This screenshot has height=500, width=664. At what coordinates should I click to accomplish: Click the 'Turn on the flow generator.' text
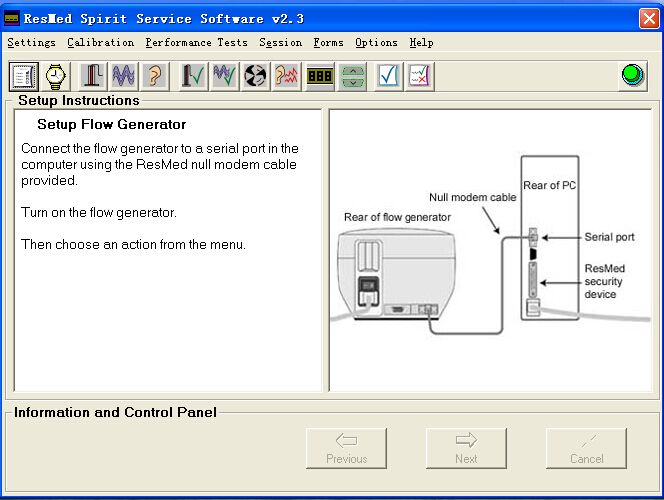(99, 212)
